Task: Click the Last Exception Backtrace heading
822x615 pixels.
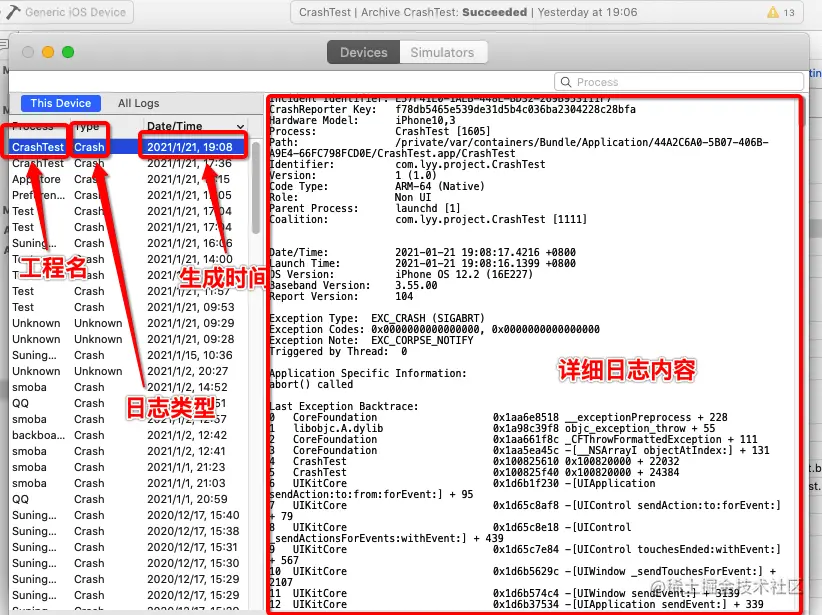Action: [344, 406]
